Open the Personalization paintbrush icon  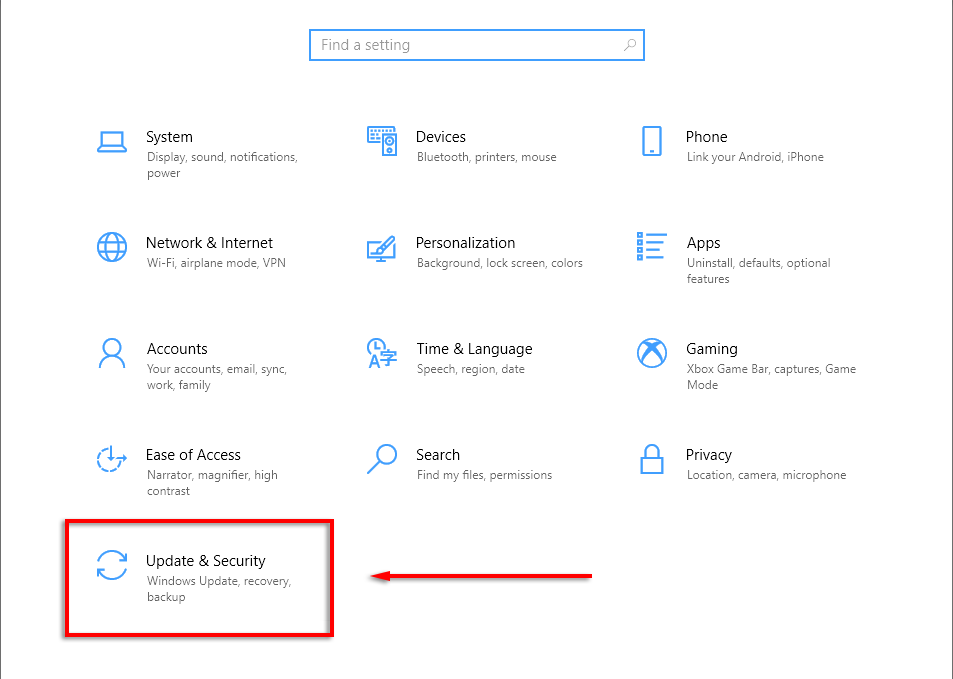[x=382, y=248]
